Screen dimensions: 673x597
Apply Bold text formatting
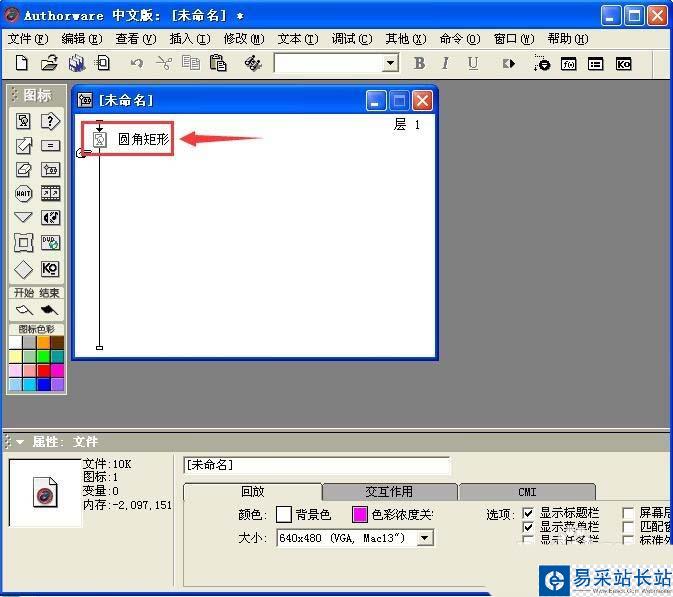(x=419, y=64)
